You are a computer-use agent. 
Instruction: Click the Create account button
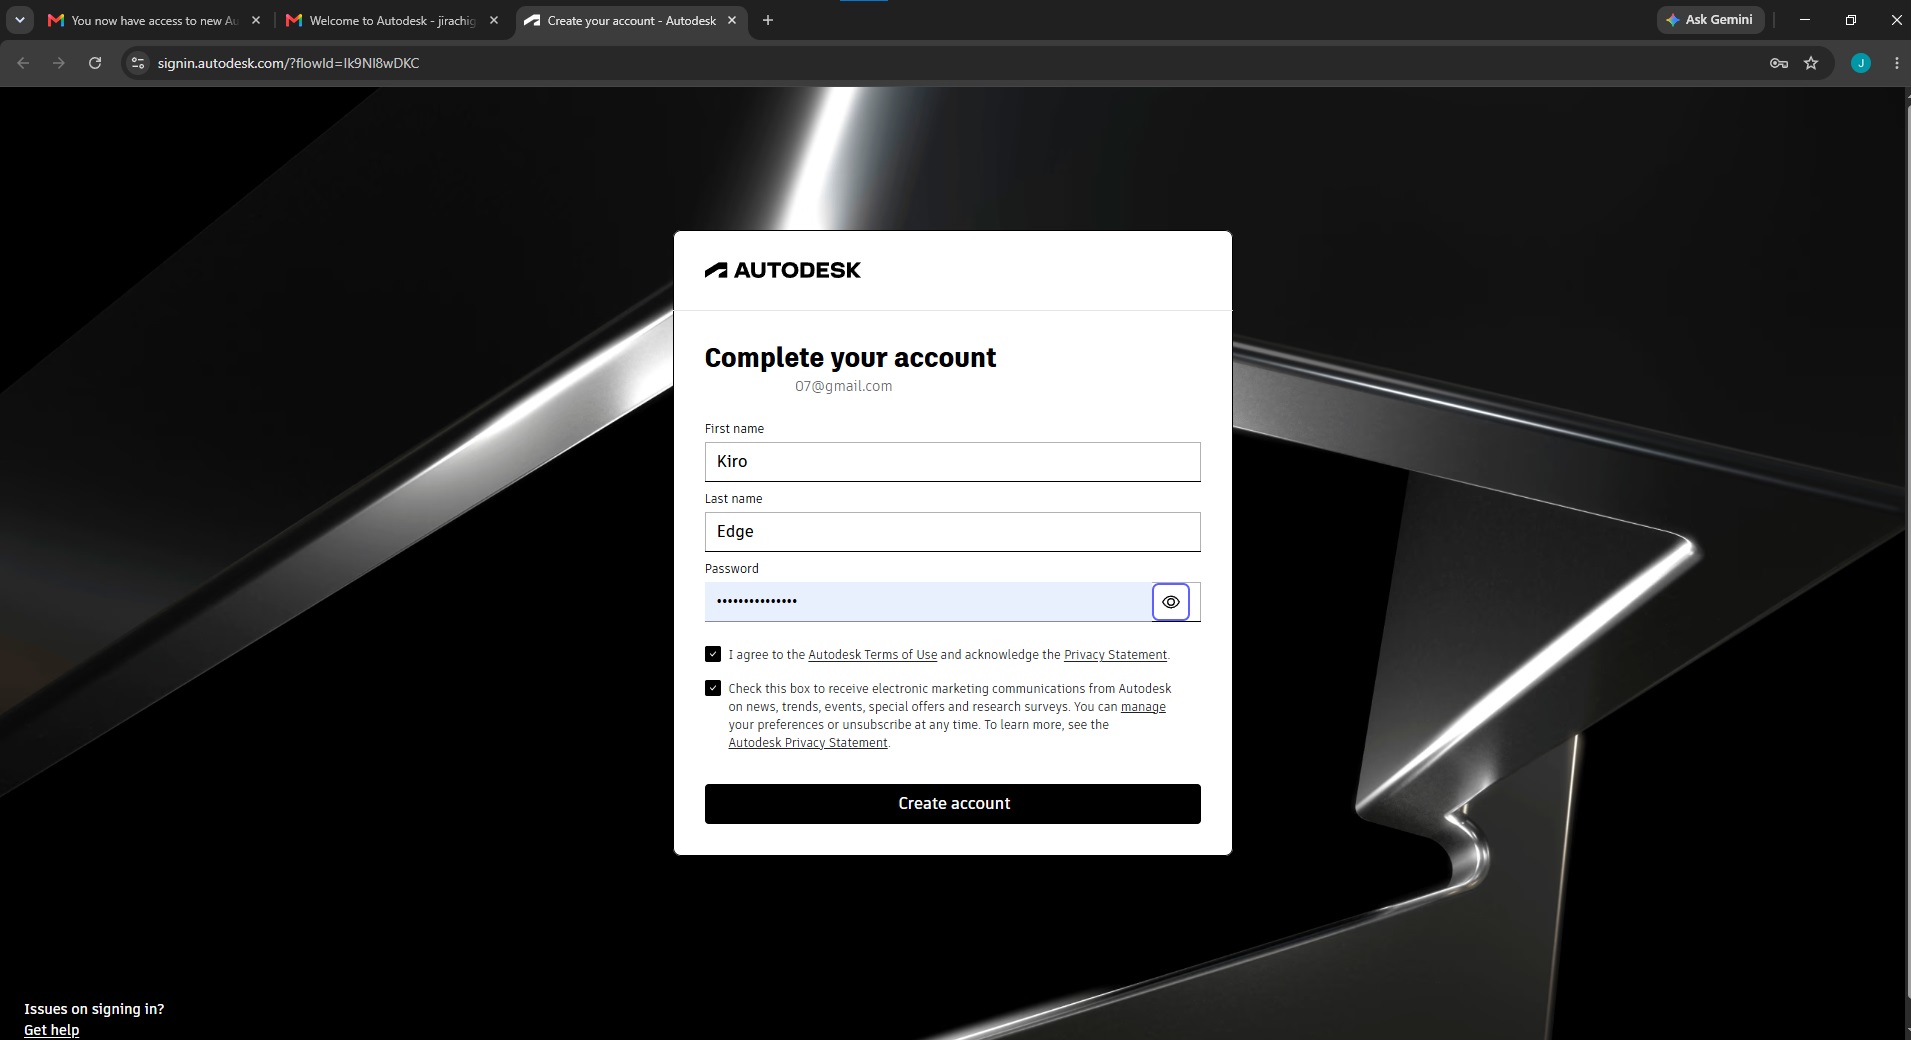tap(952, 804)
